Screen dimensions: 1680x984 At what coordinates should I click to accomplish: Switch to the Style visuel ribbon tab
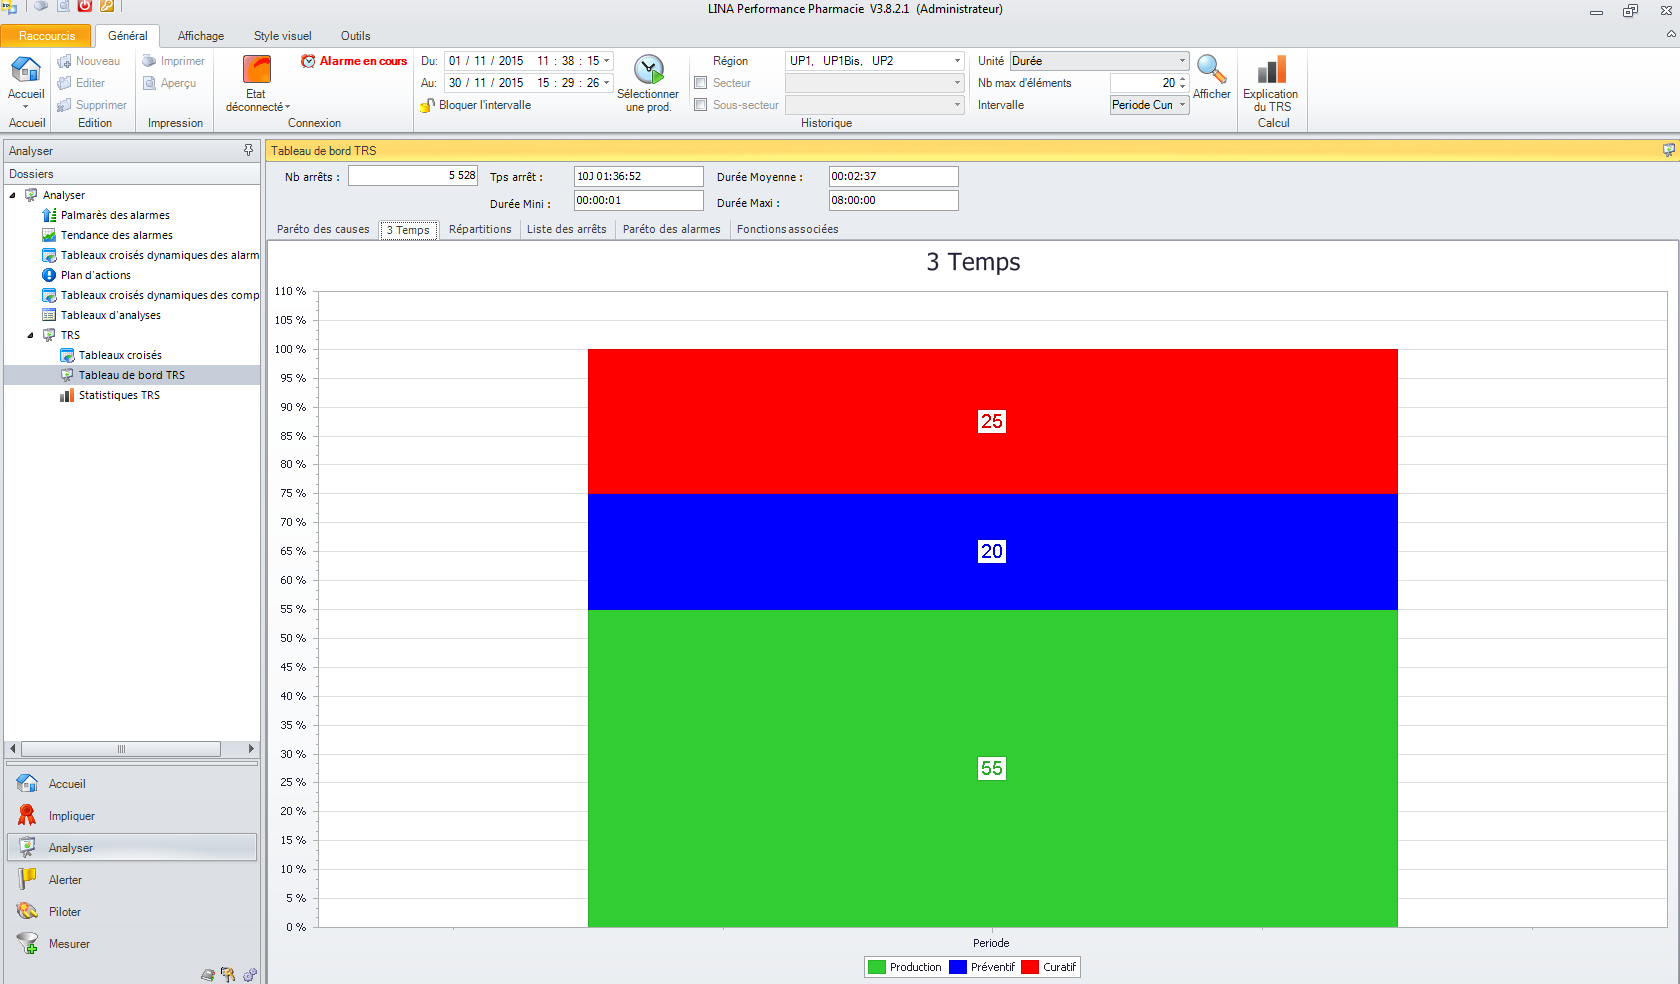tap(283, 36)
